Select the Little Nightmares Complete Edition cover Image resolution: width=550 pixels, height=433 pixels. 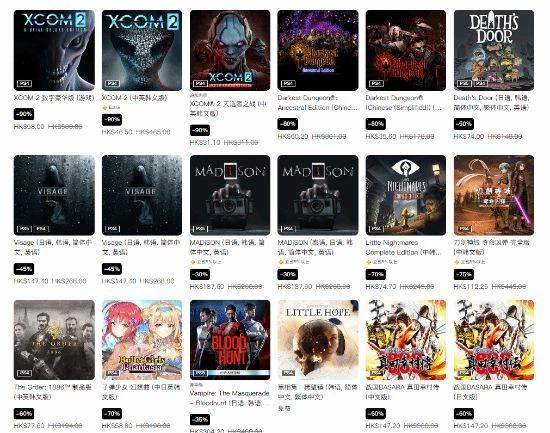[x=405, y=195]
